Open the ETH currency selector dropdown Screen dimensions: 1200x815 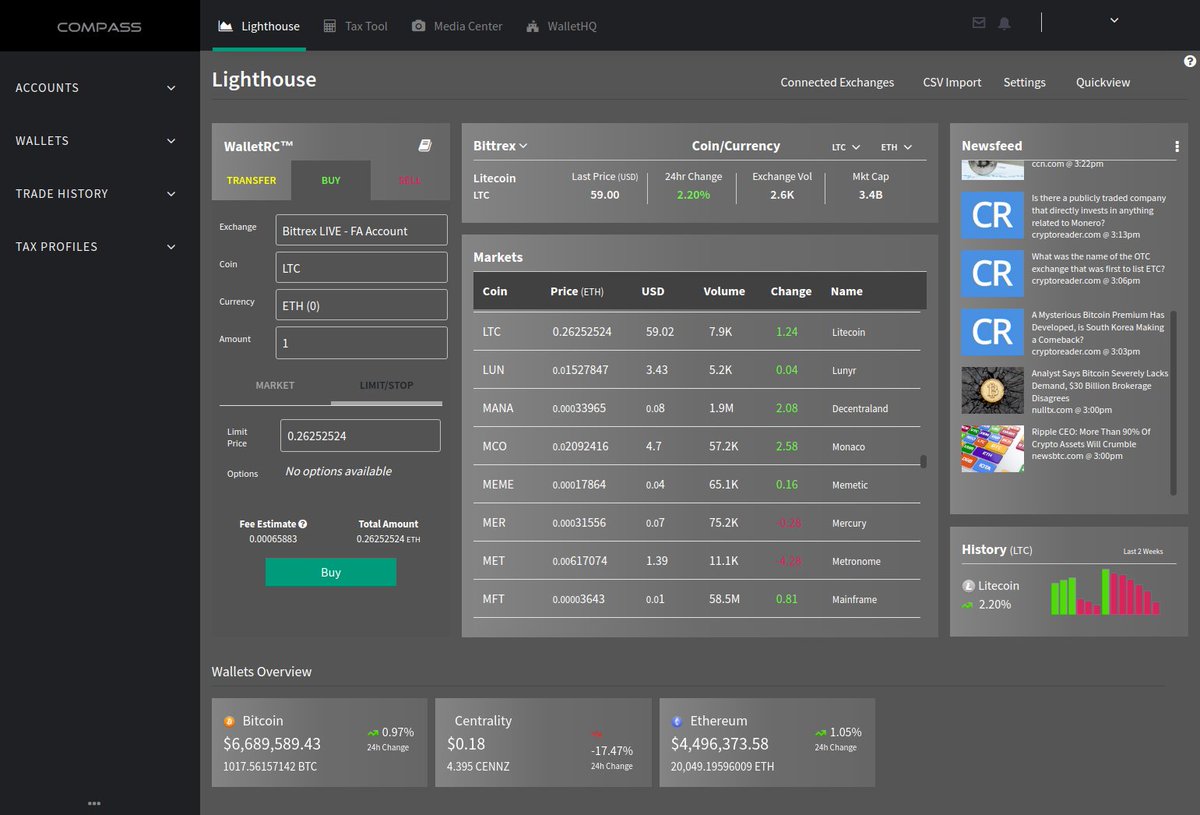point(896,147)
